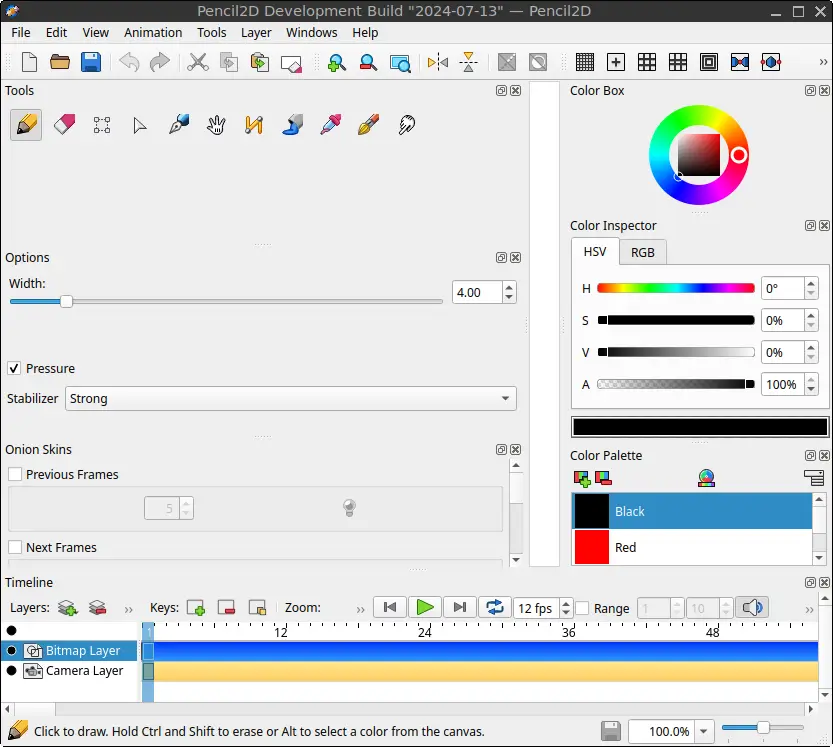This screenshot has width=833, height=747.
Task: Open the File menu
Action: (21, 32)
